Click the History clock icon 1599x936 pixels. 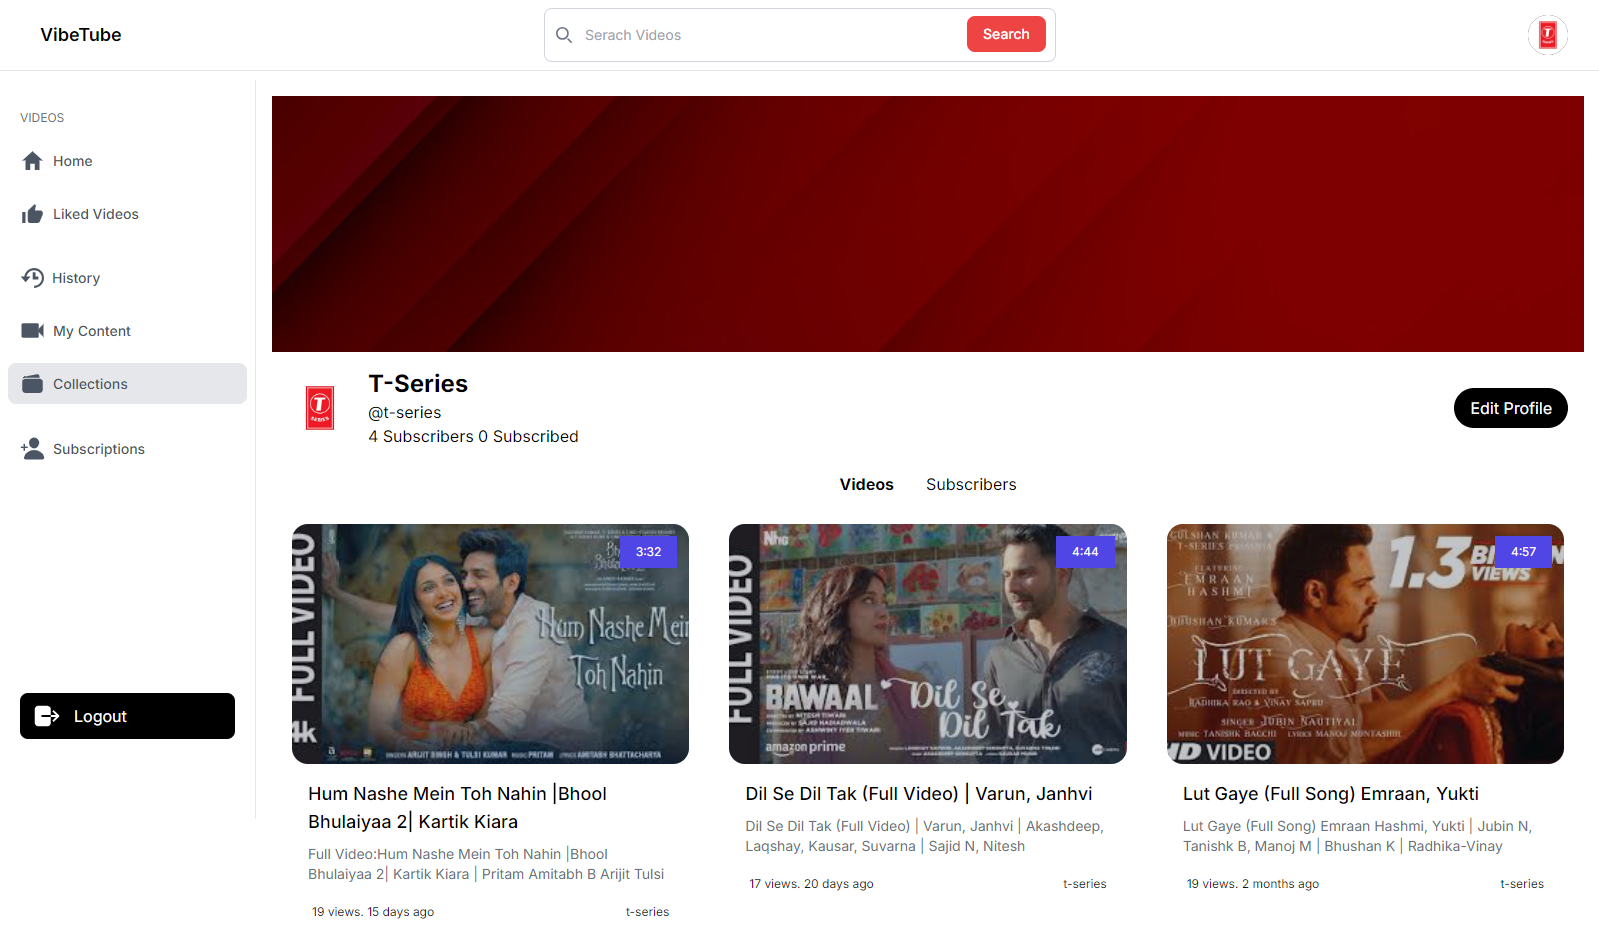click(32, 278)
